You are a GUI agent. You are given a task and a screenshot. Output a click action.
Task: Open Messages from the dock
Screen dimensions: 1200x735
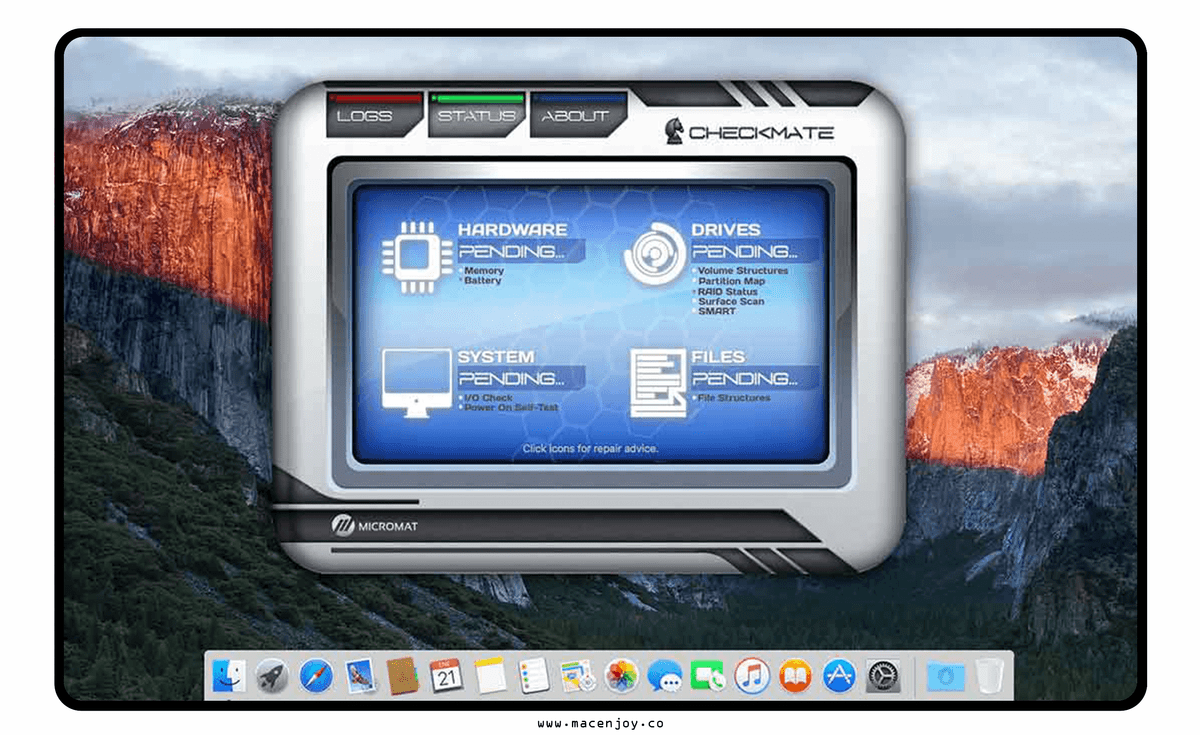[x=665, y=677]
